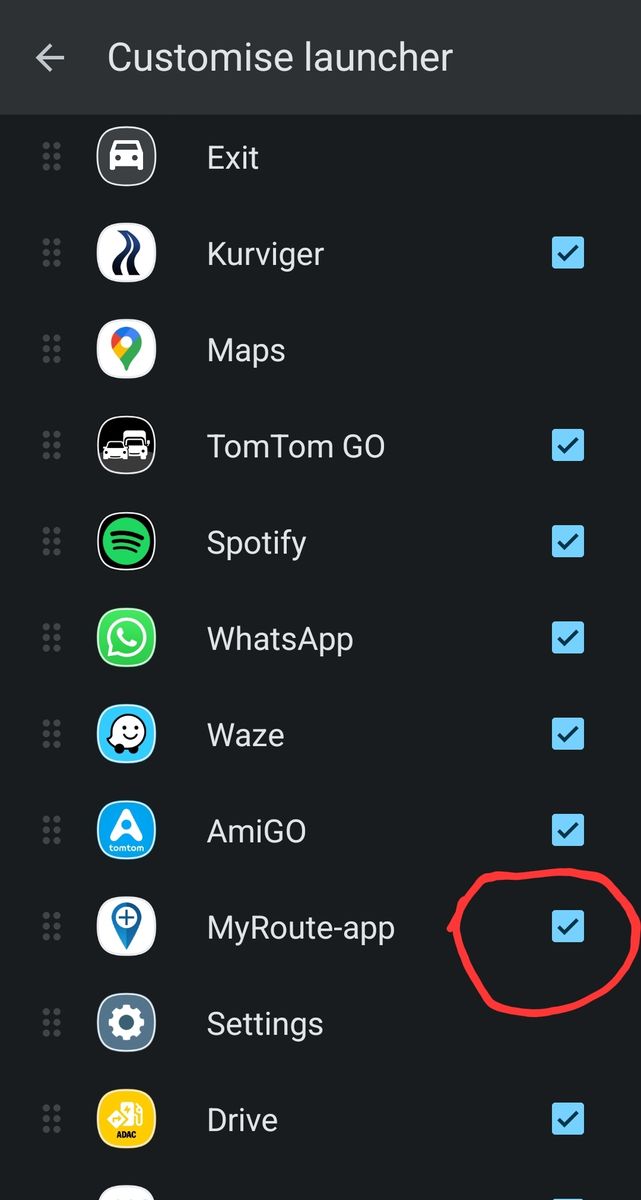Tap the TomTom GO app icon
641x1200 pixels.
(126, 446)
